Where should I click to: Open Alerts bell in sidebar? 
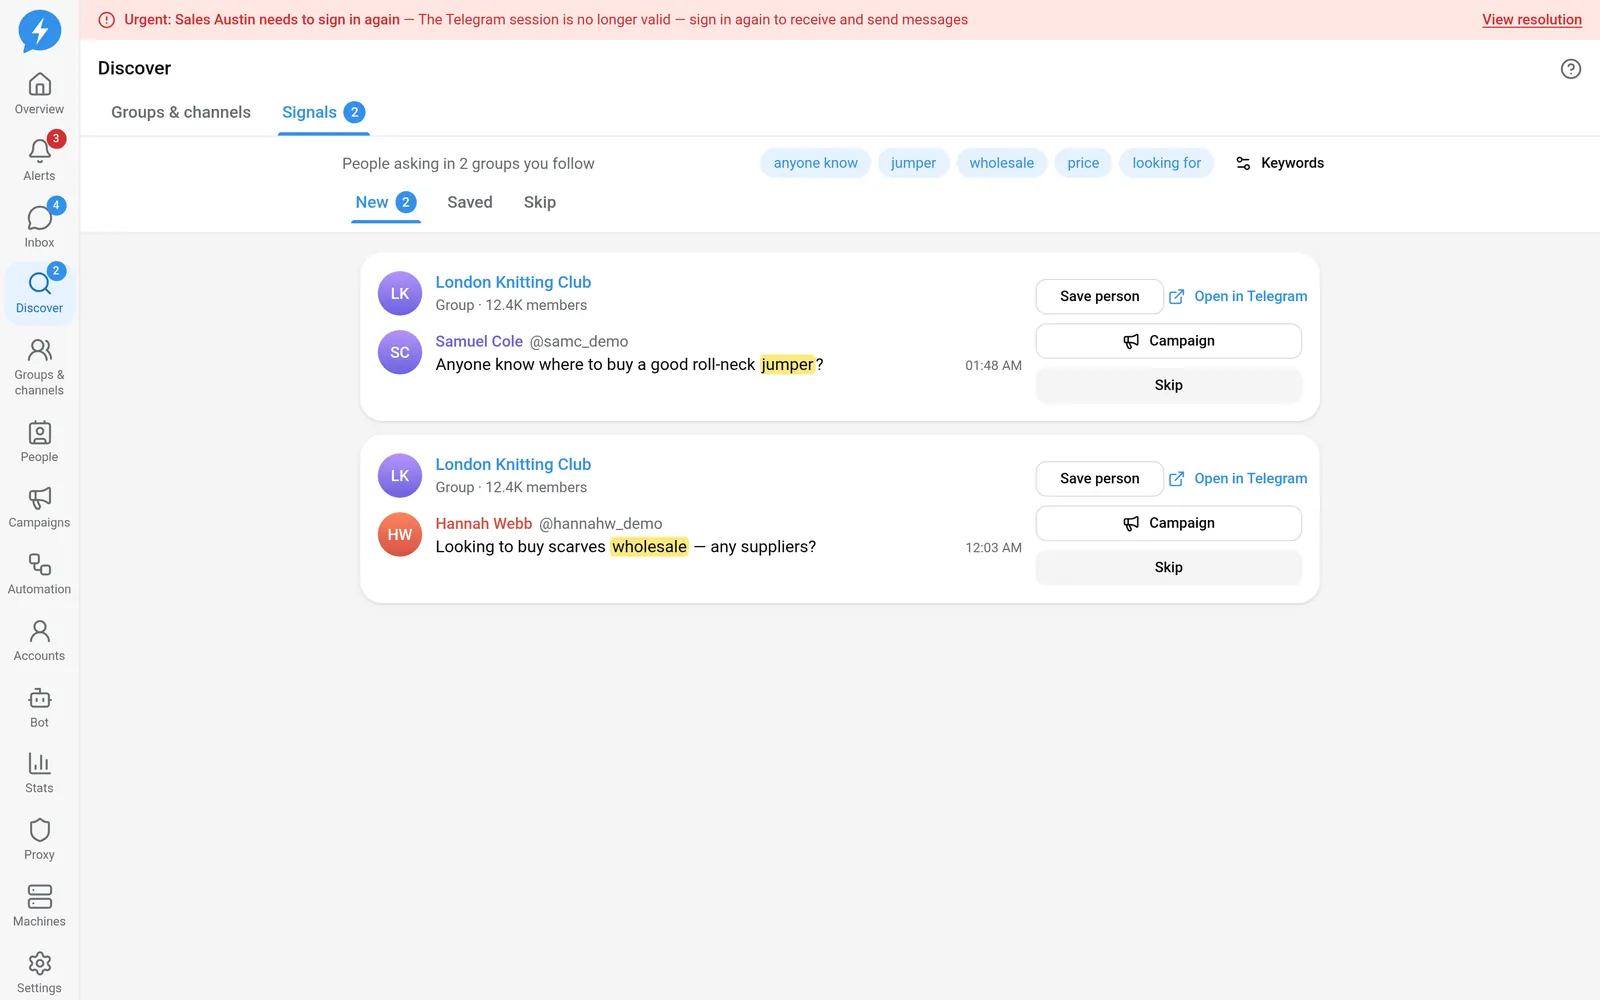coord(40,160)
